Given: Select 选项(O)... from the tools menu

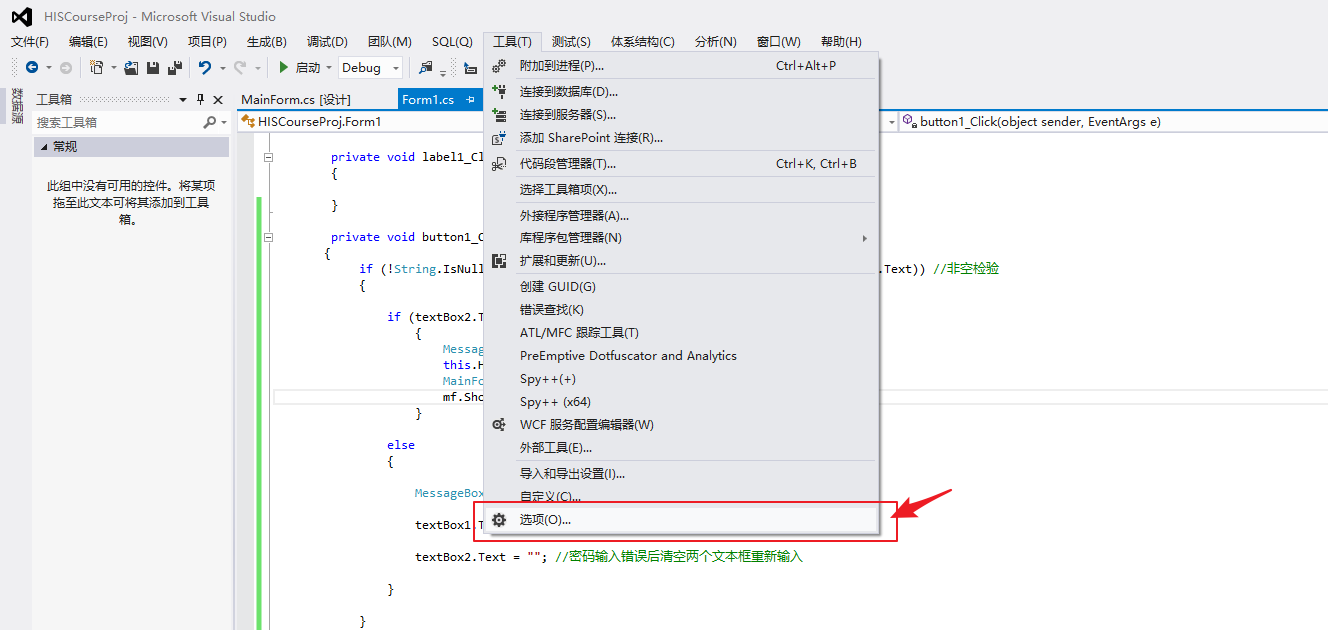Looking at the screenshot, I should point(680,520).
